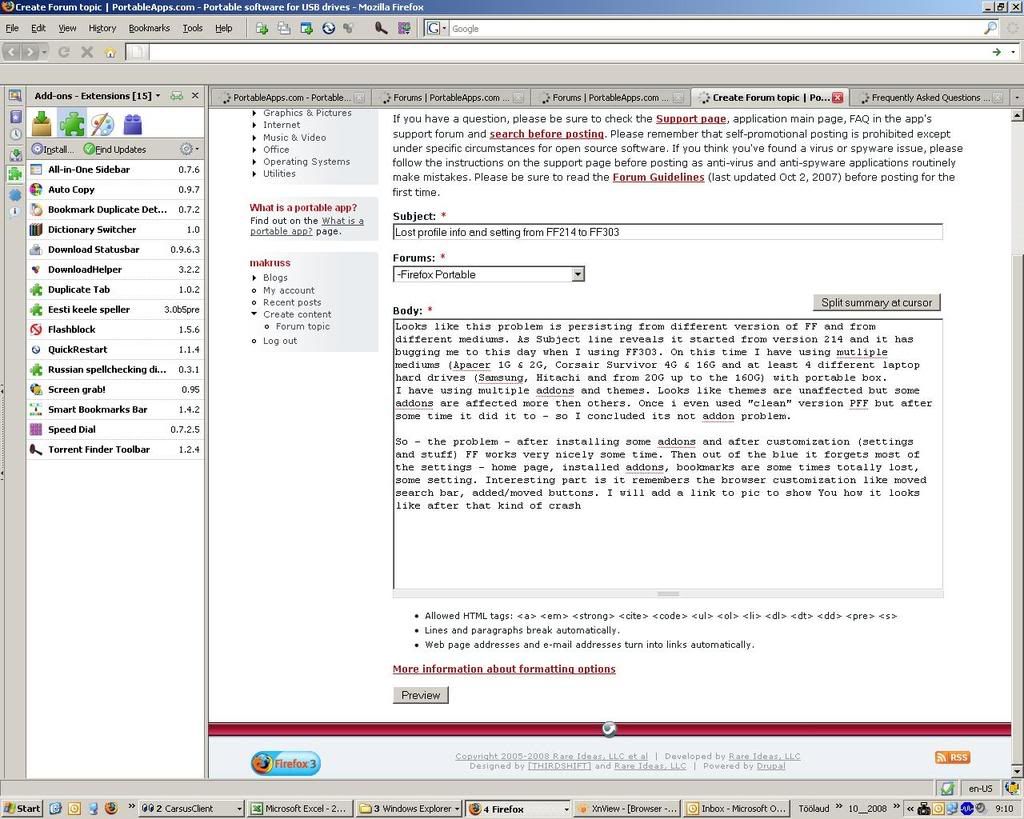This screenshot has height=819, width=1024.
Task: Open the Home page button
Action: (x=110, y=52)
